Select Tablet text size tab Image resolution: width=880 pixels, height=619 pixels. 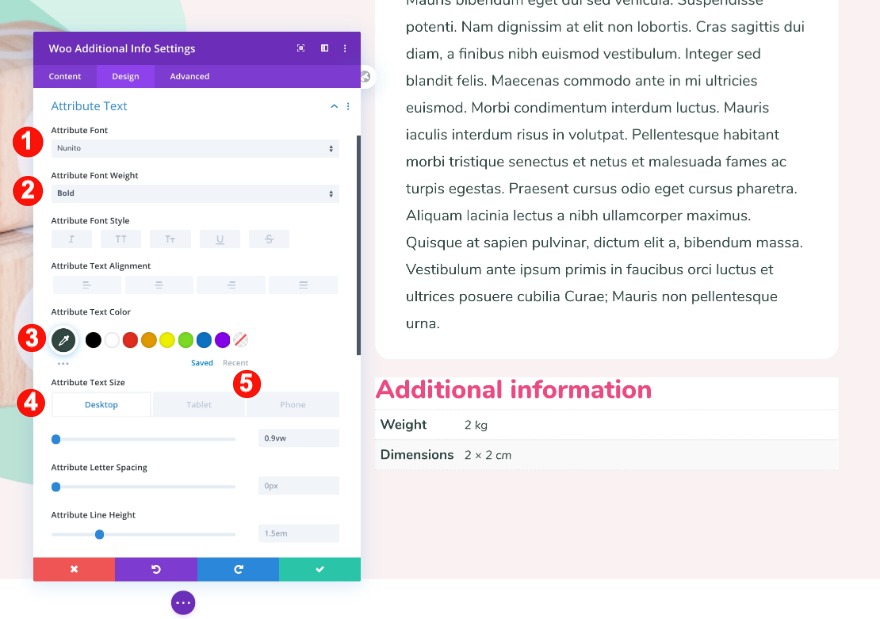click(199, 405)
